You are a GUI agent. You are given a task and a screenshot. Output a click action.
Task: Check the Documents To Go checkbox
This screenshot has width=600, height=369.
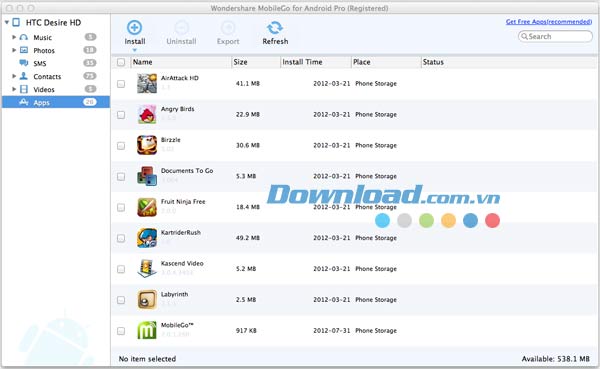pyautogui.click(x=121, y=176)
